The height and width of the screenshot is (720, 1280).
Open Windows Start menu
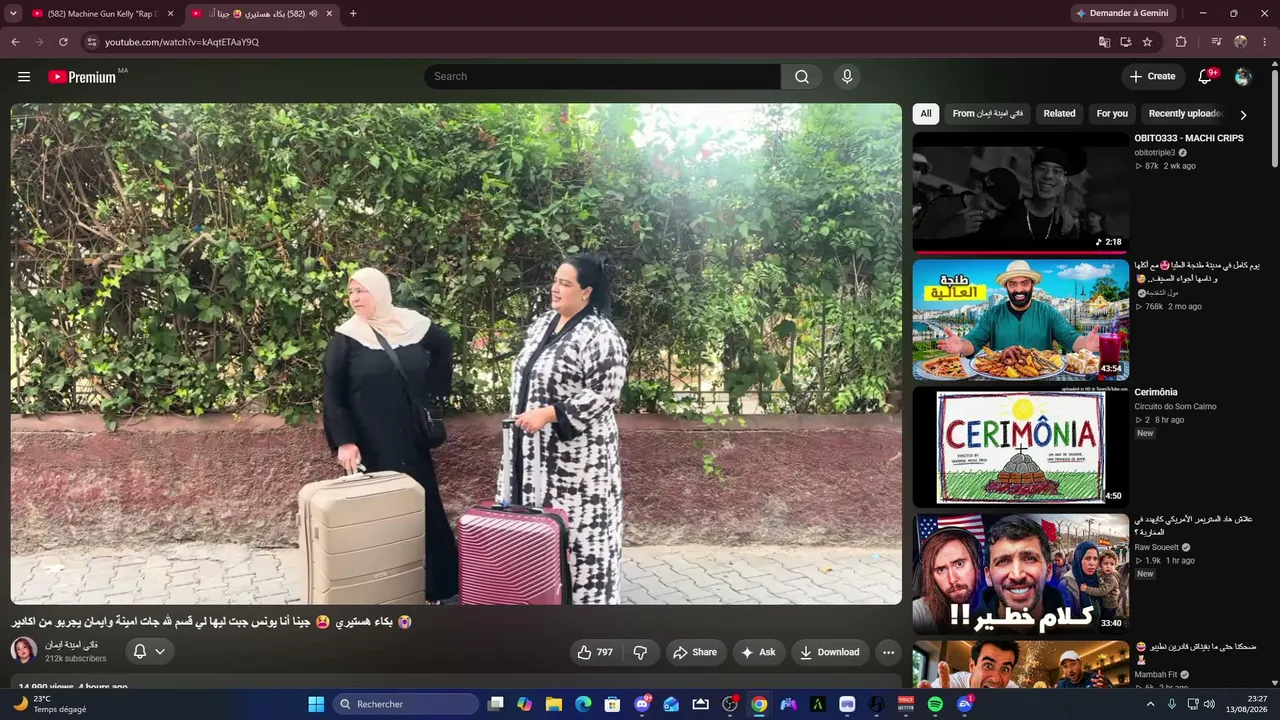point(316,704)
